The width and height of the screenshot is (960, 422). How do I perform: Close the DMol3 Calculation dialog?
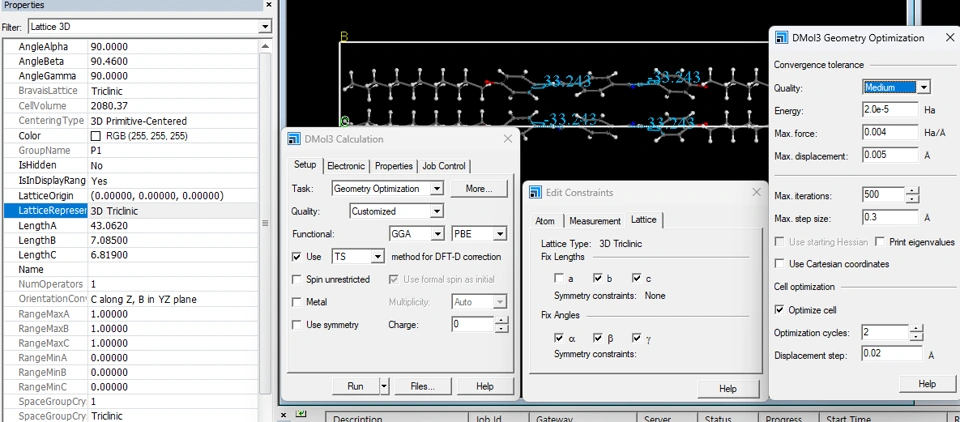(508, 139)
